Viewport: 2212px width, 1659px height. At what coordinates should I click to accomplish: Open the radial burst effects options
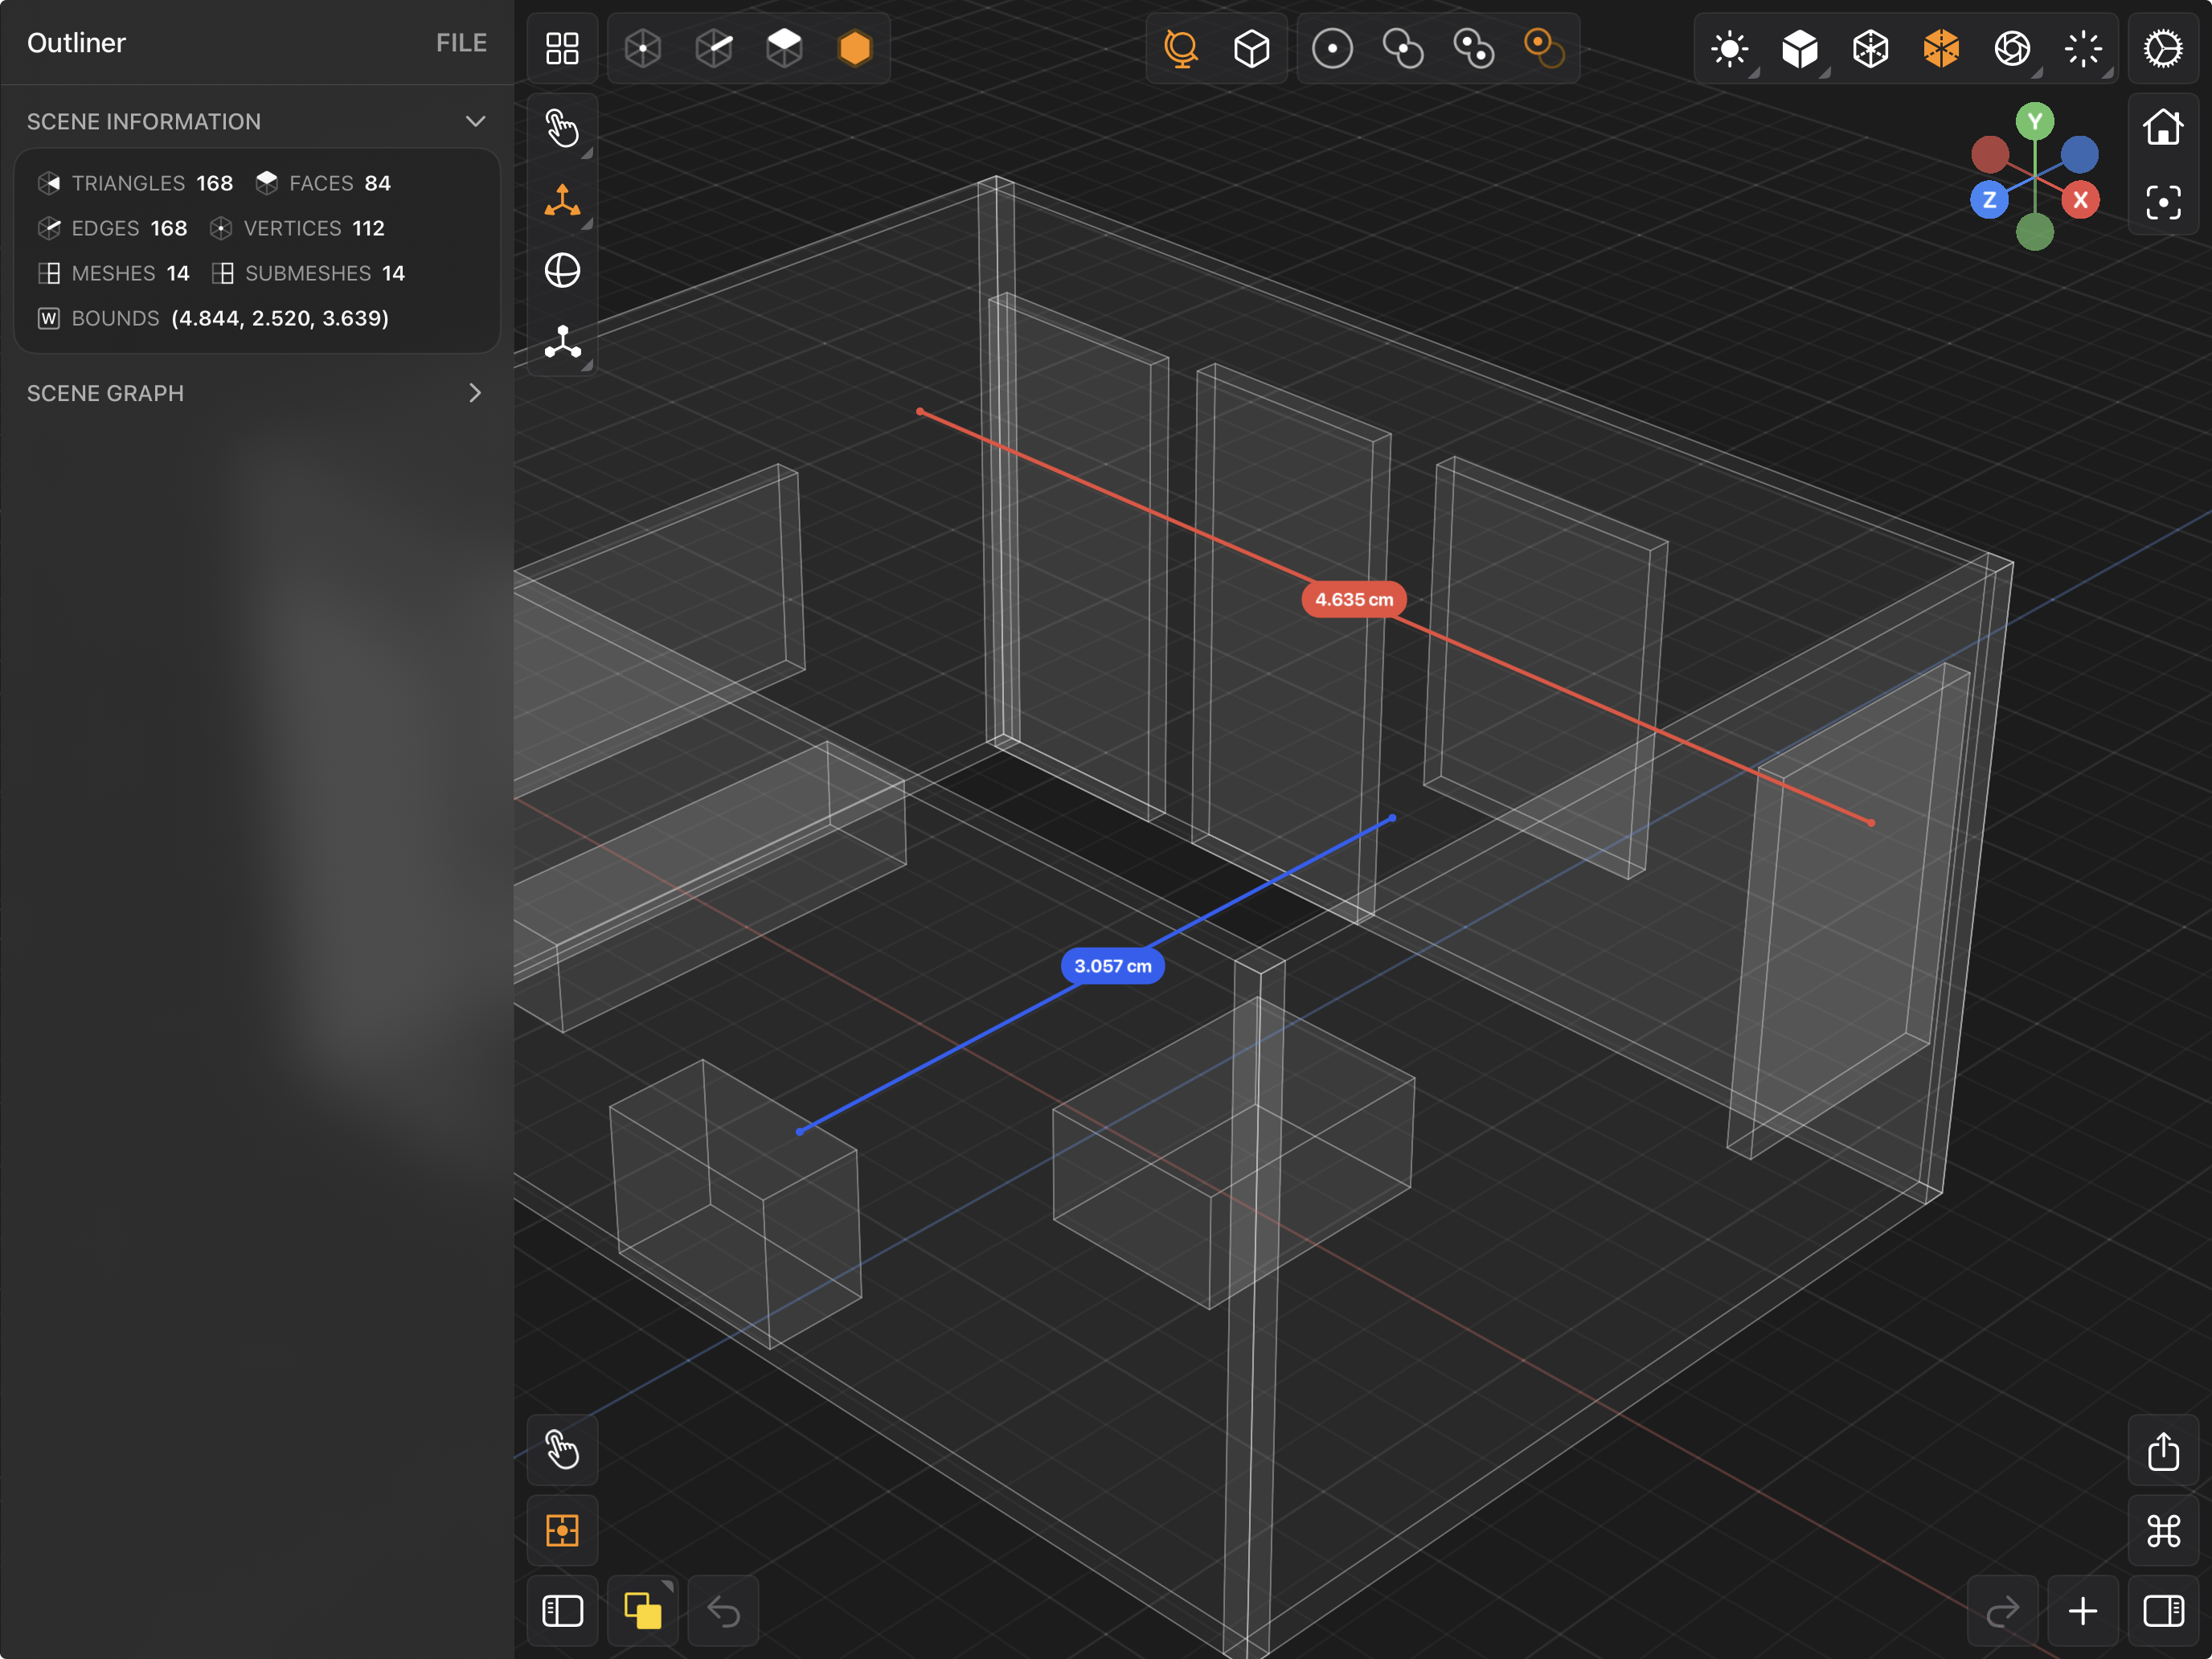coord(2083,48)
